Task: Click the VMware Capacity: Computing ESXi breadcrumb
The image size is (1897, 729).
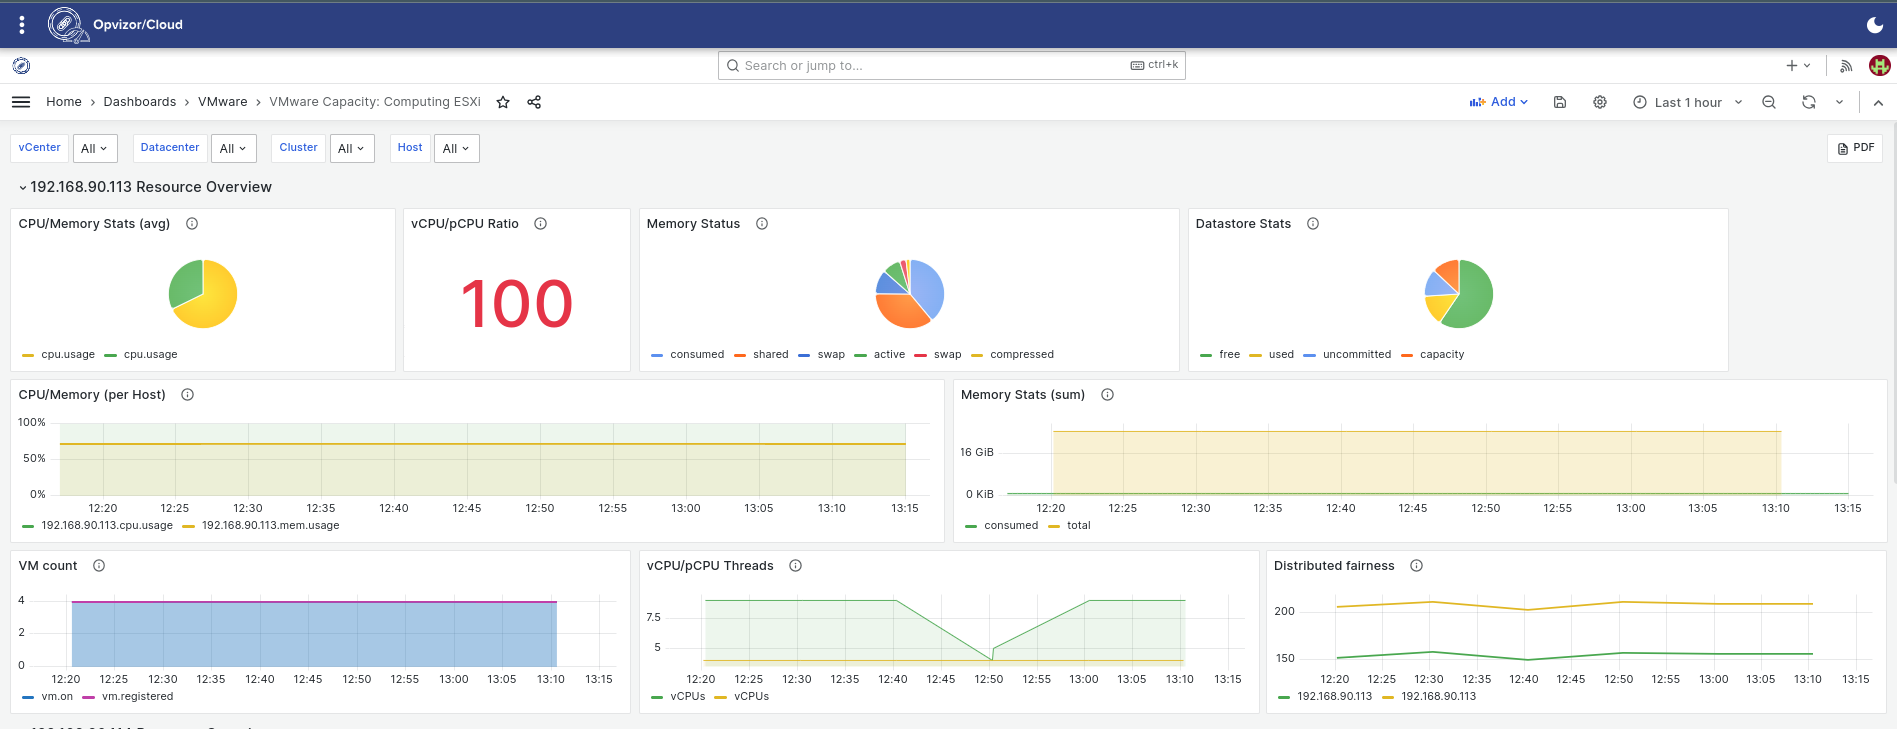Action: tap(375, 102)
